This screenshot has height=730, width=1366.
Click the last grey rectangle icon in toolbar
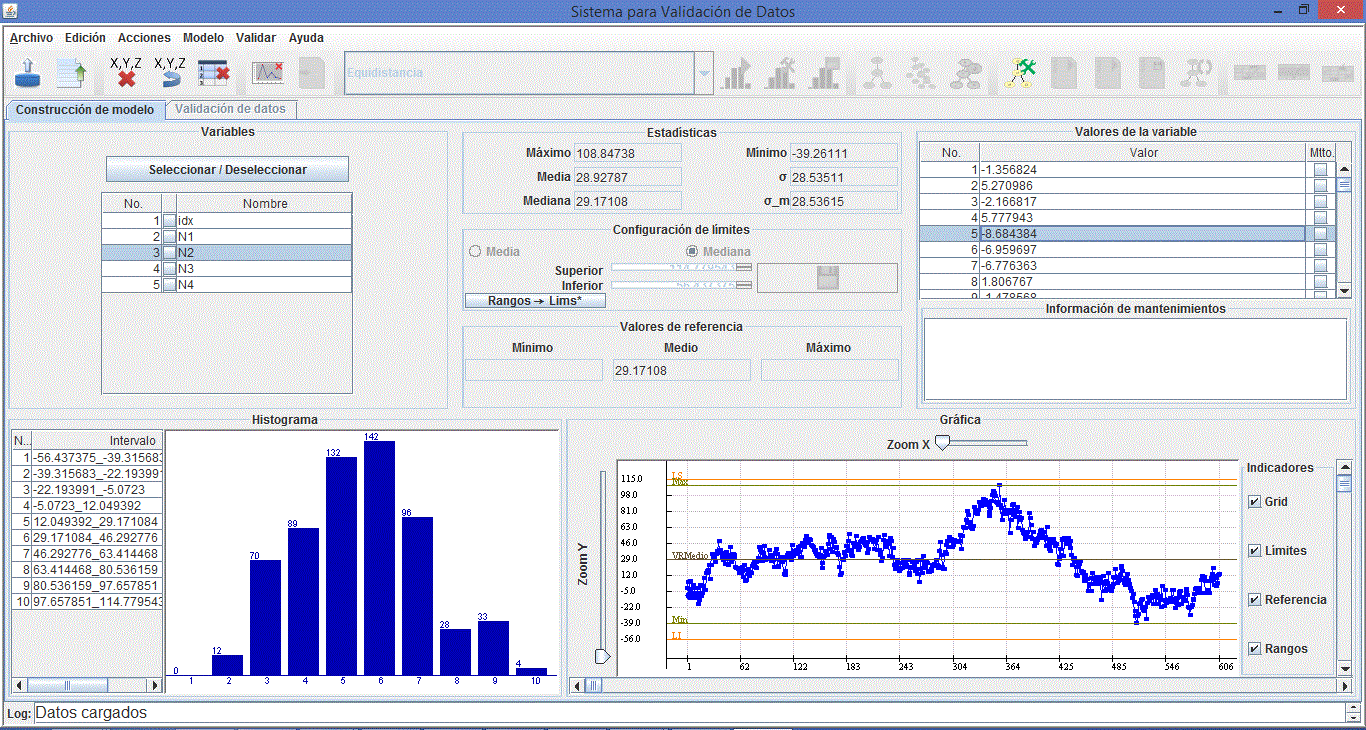[x=1338, y=73]
